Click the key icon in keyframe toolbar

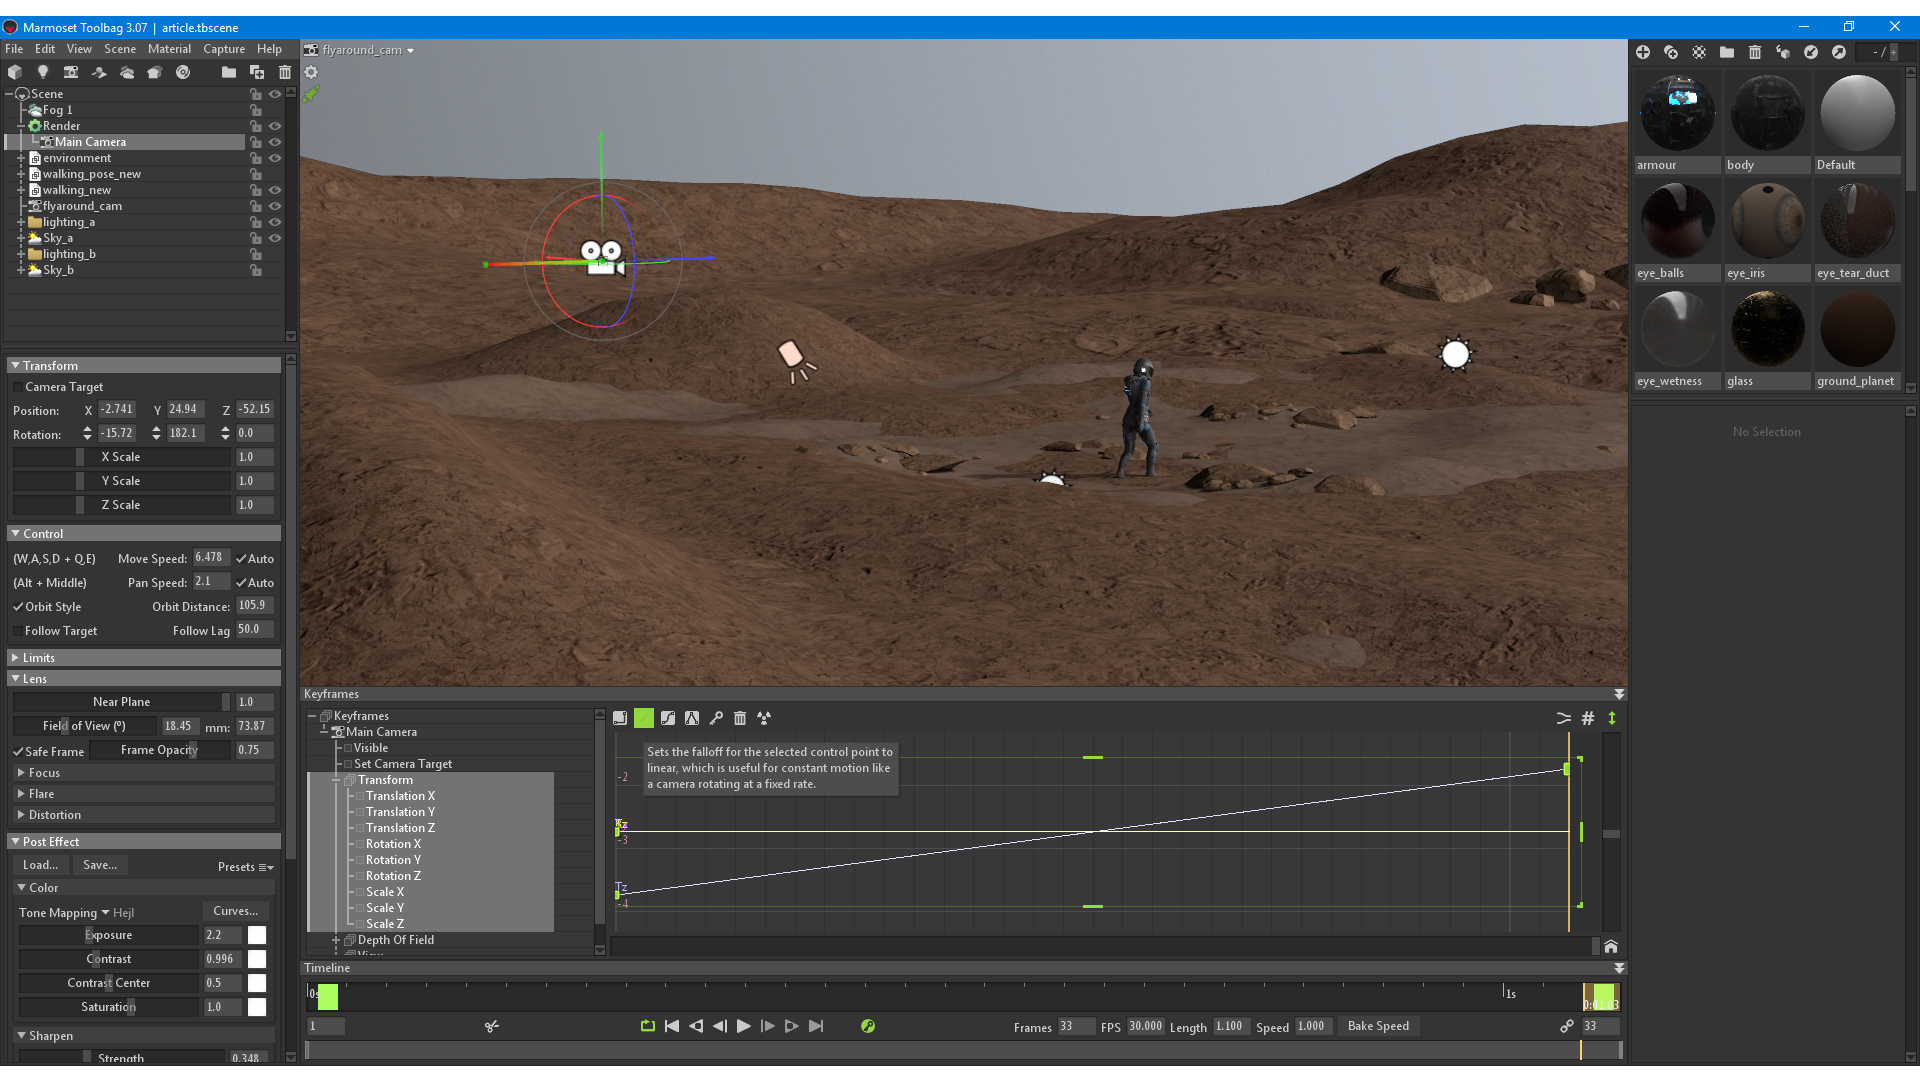coord(716,718)
